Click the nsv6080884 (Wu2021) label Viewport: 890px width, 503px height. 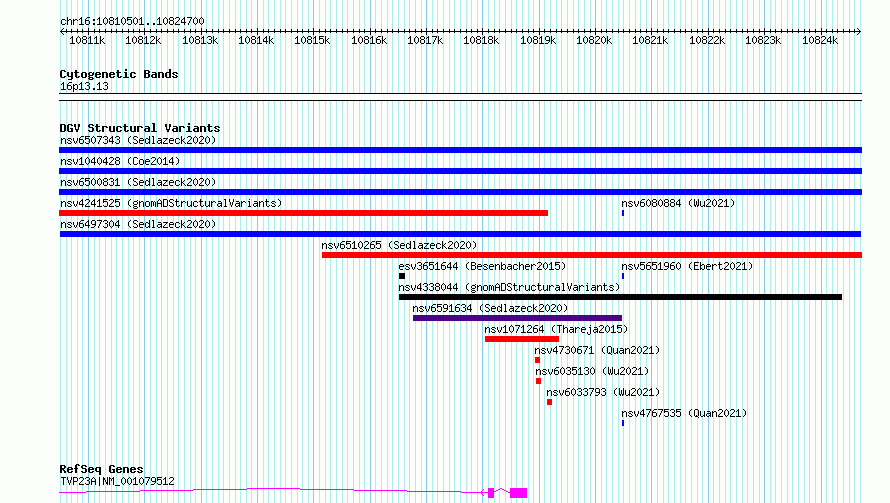point(678,203)
